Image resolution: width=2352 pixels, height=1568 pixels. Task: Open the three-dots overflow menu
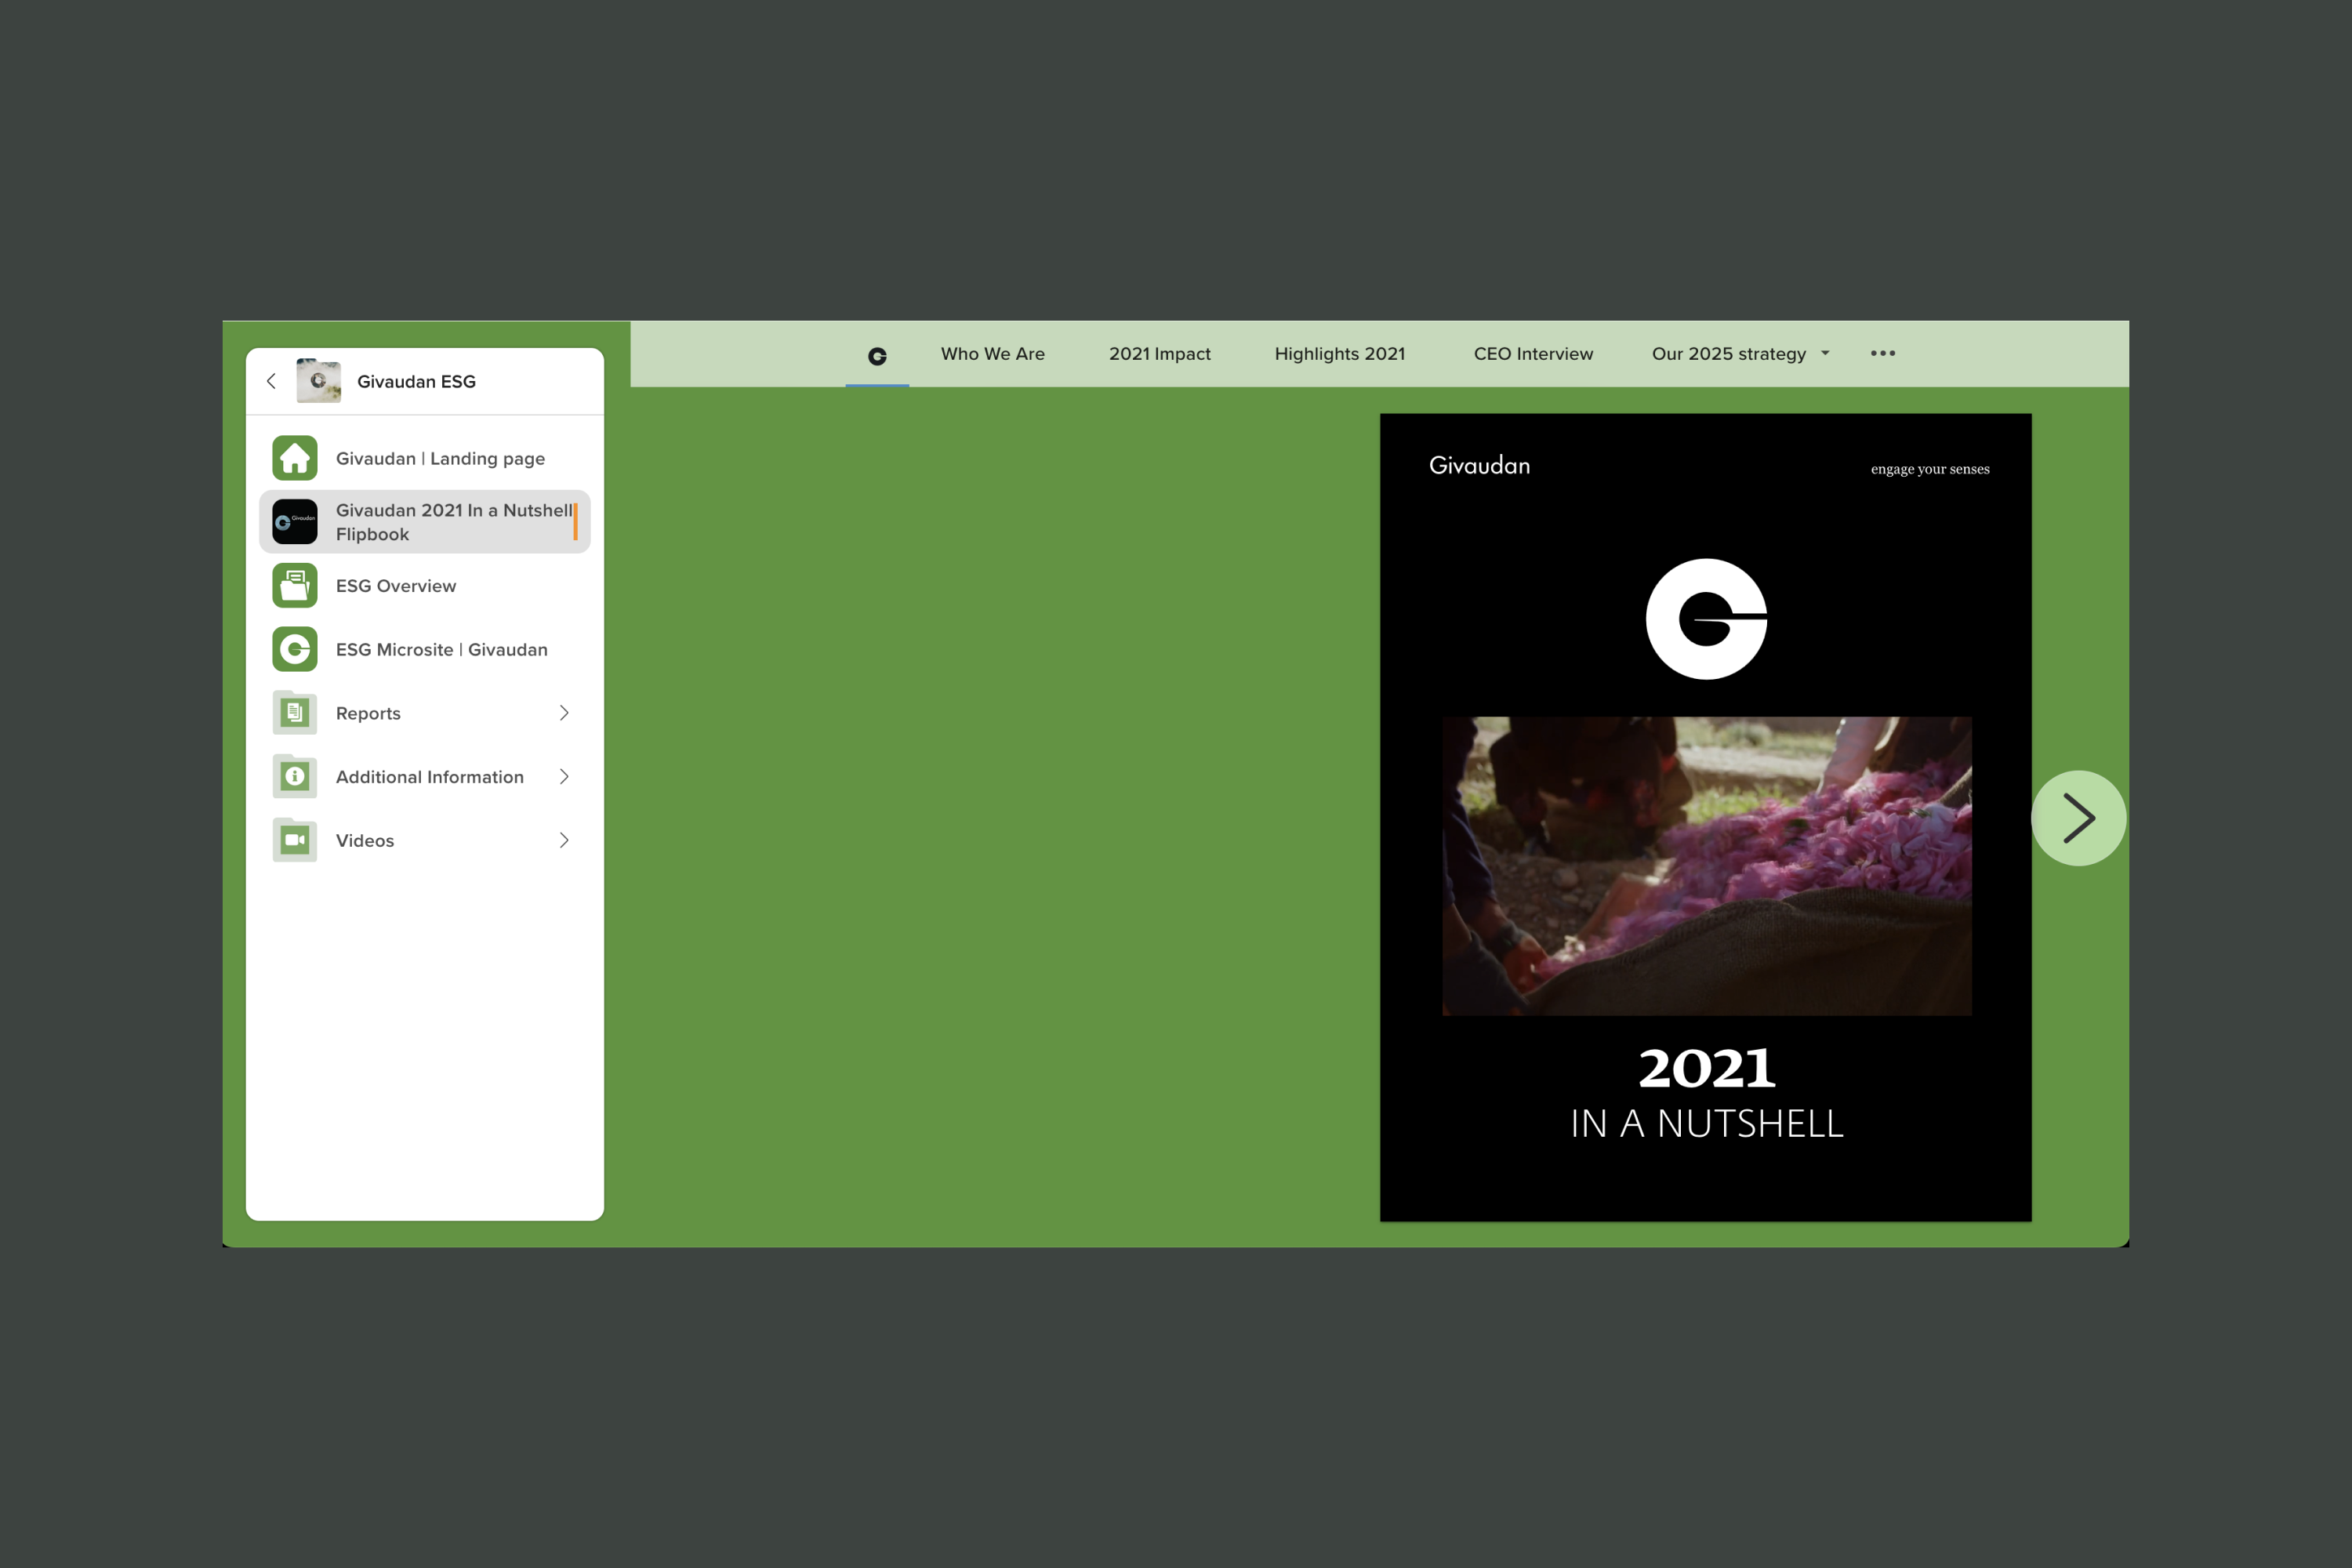click(1882, 353)
